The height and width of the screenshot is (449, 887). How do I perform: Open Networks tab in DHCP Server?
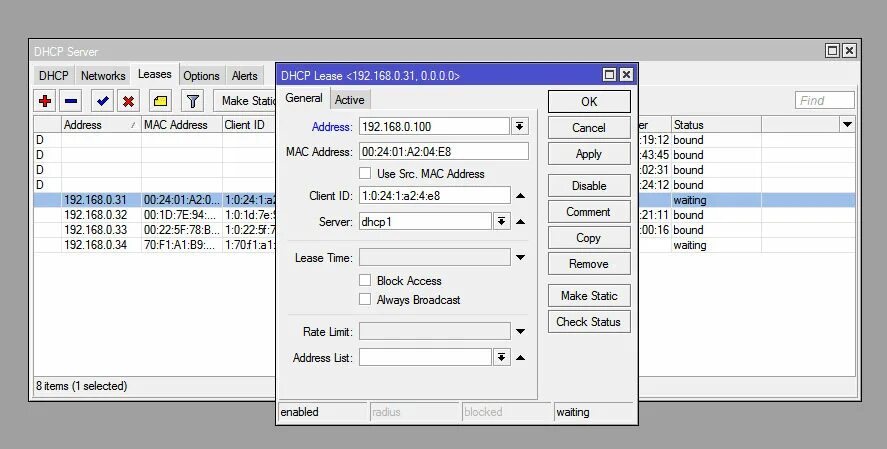point(103,76)
